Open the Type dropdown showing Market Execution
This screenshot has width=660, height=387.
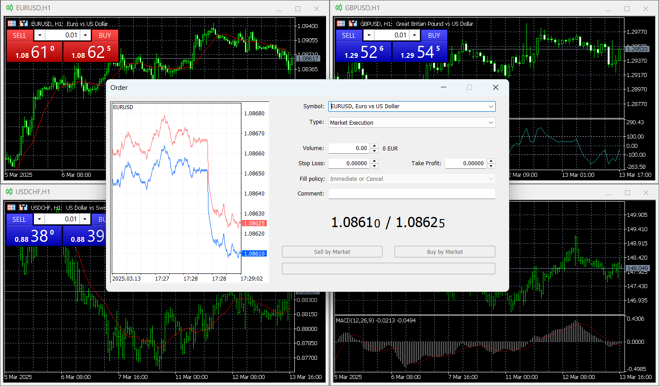[x=412, y=123]
